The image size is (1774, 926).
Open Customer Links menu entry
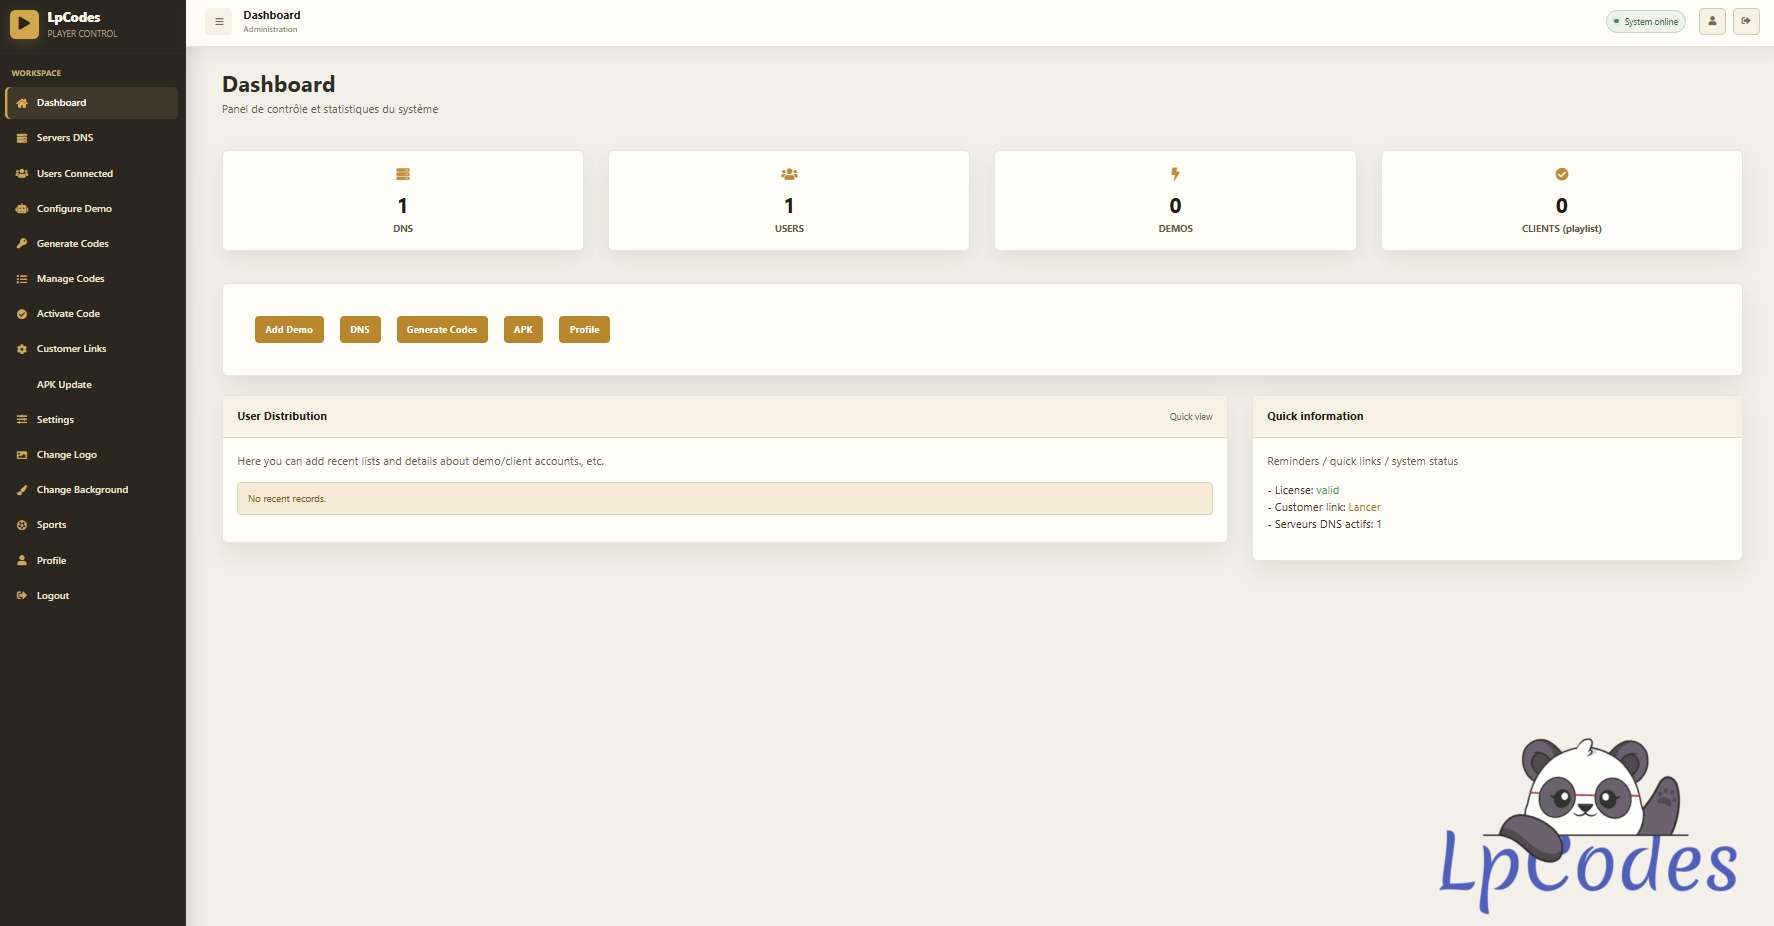point(91,349)
